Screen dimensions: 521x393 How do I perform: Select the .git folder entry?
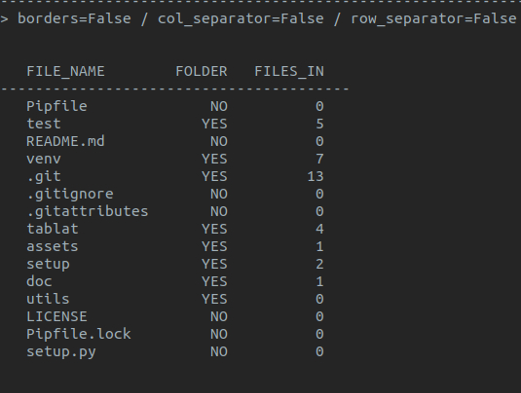(x=43, y=177)
